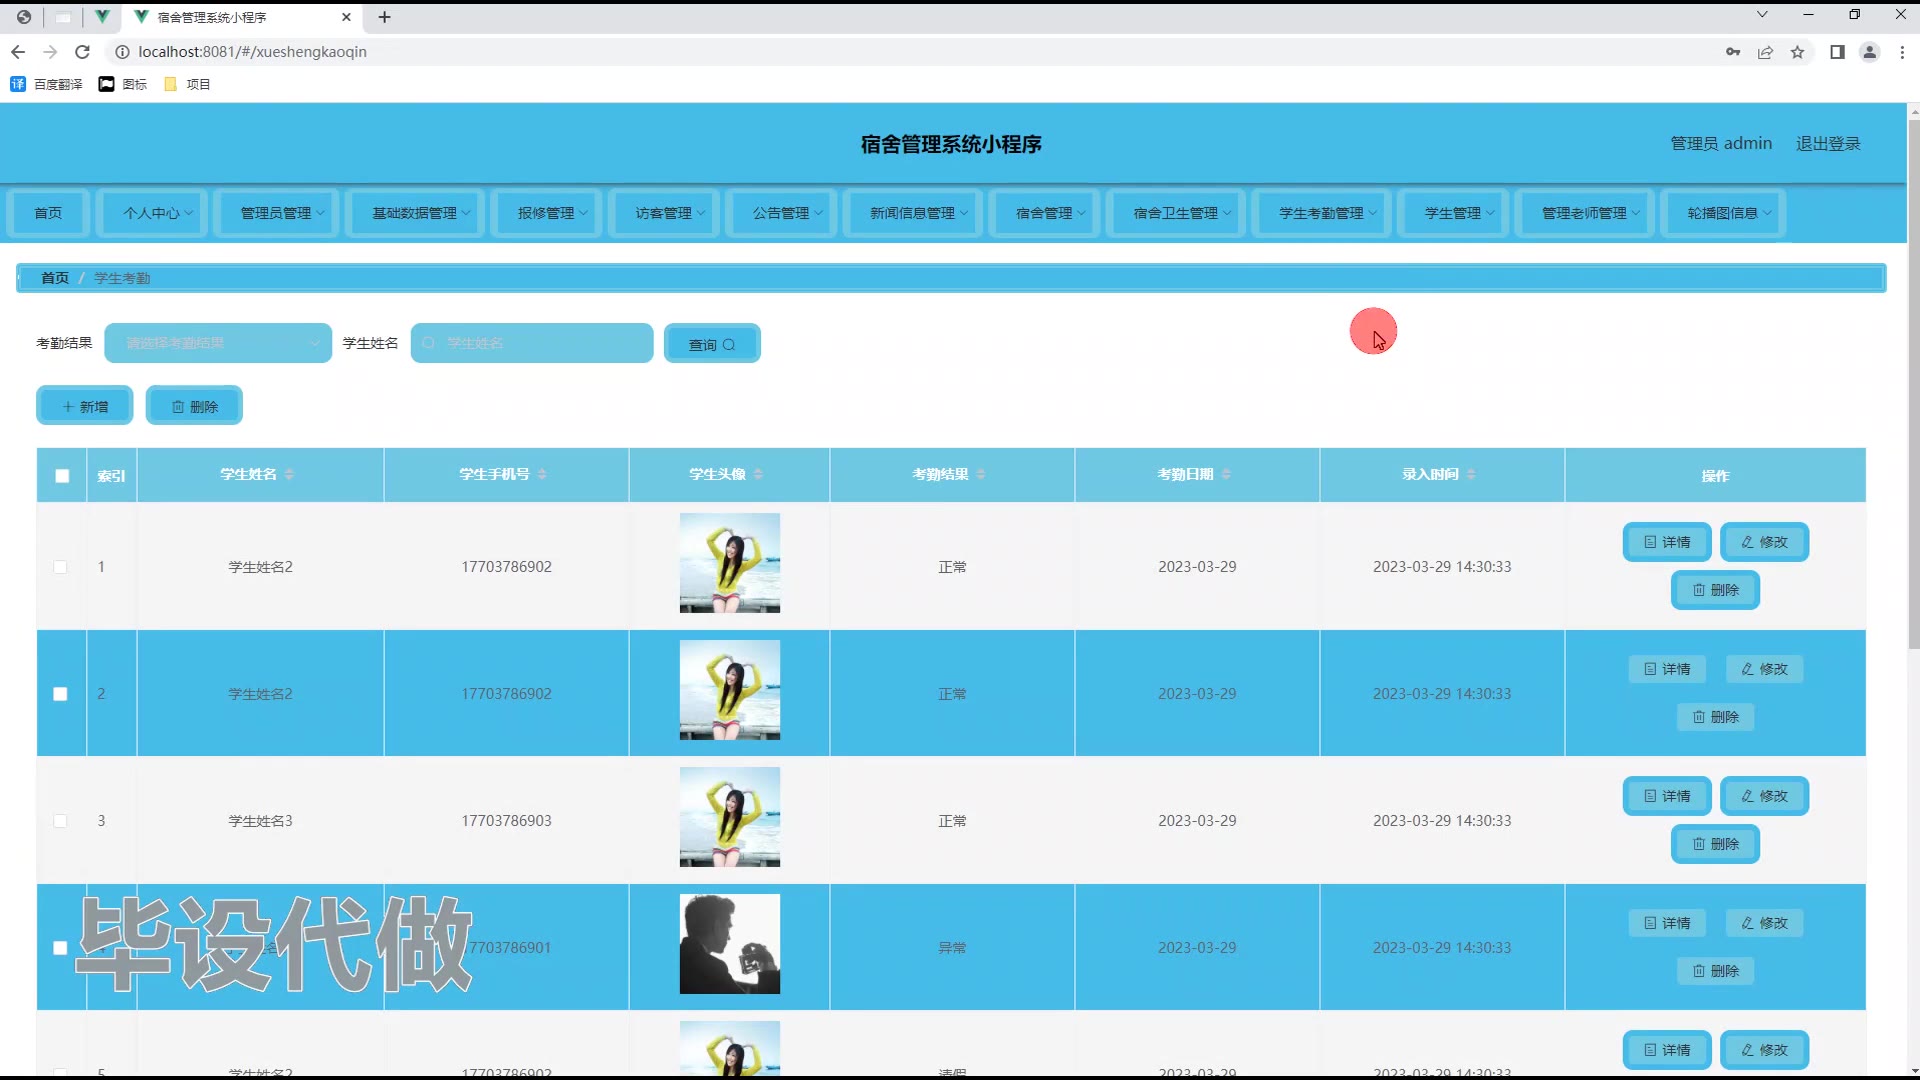The image size is (1920, 1080).
Task: Check the checkbox for row 2
Action: tap(60, 694)
